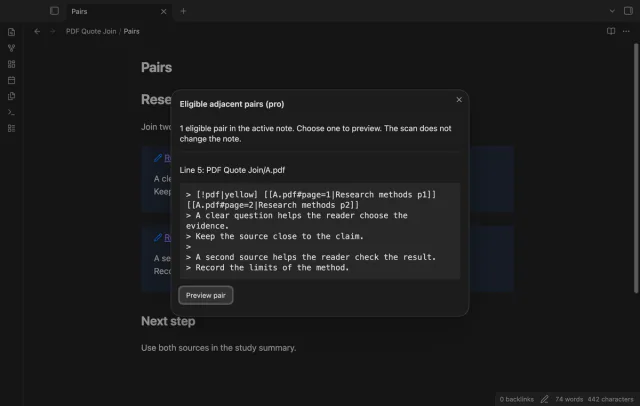This screenshot has height=406, width=640.
Task: Open the canvas icon in ribbon
Action: [11, 64]
